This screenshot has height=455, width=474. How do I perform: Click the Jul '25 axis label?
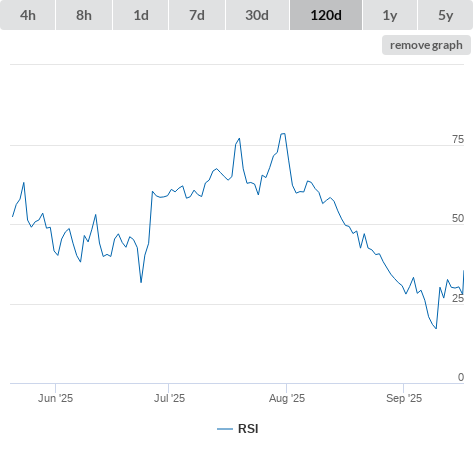[169, 398]
